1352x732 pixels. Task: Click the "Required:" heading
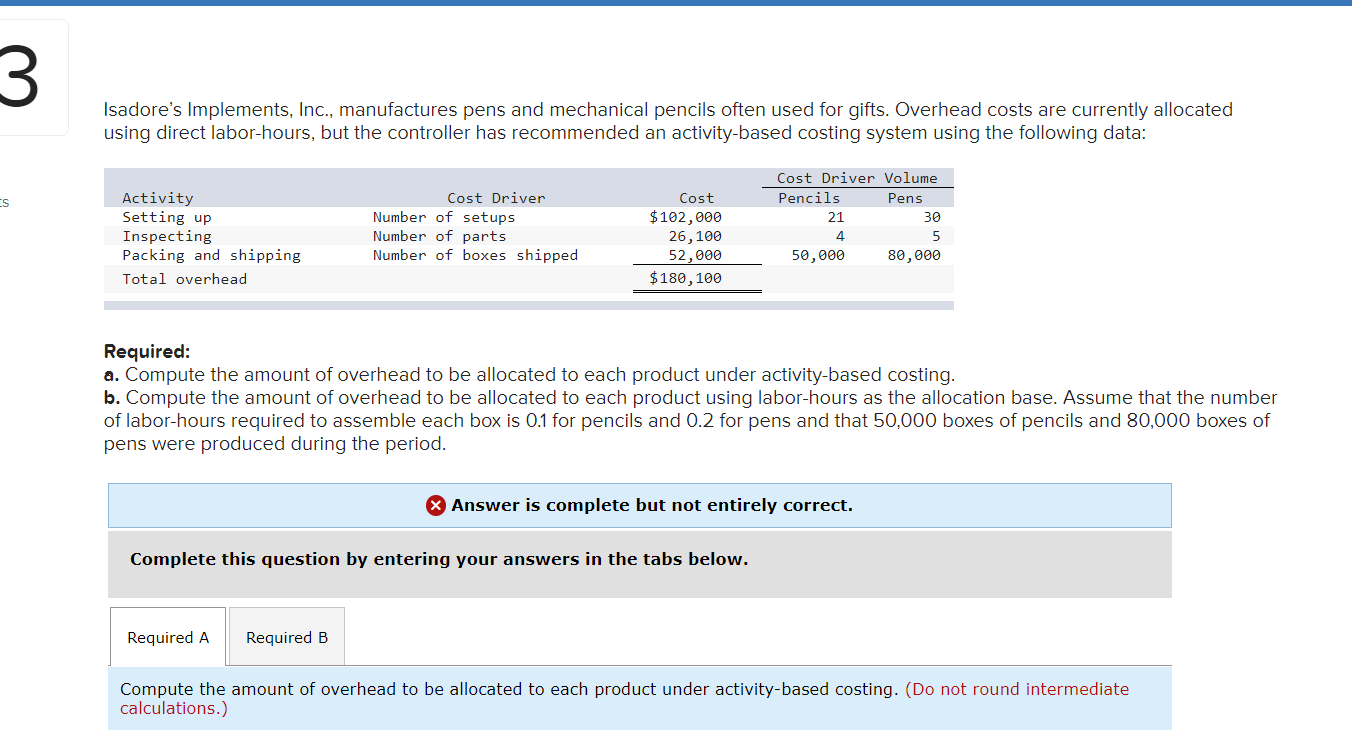tap(147, 351)
